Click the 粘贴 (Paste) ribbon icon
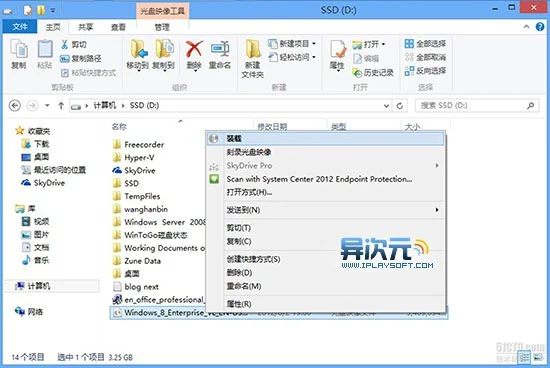Viewport: 550px width, 368px height. pyautogui.click(x=45, y=54)
